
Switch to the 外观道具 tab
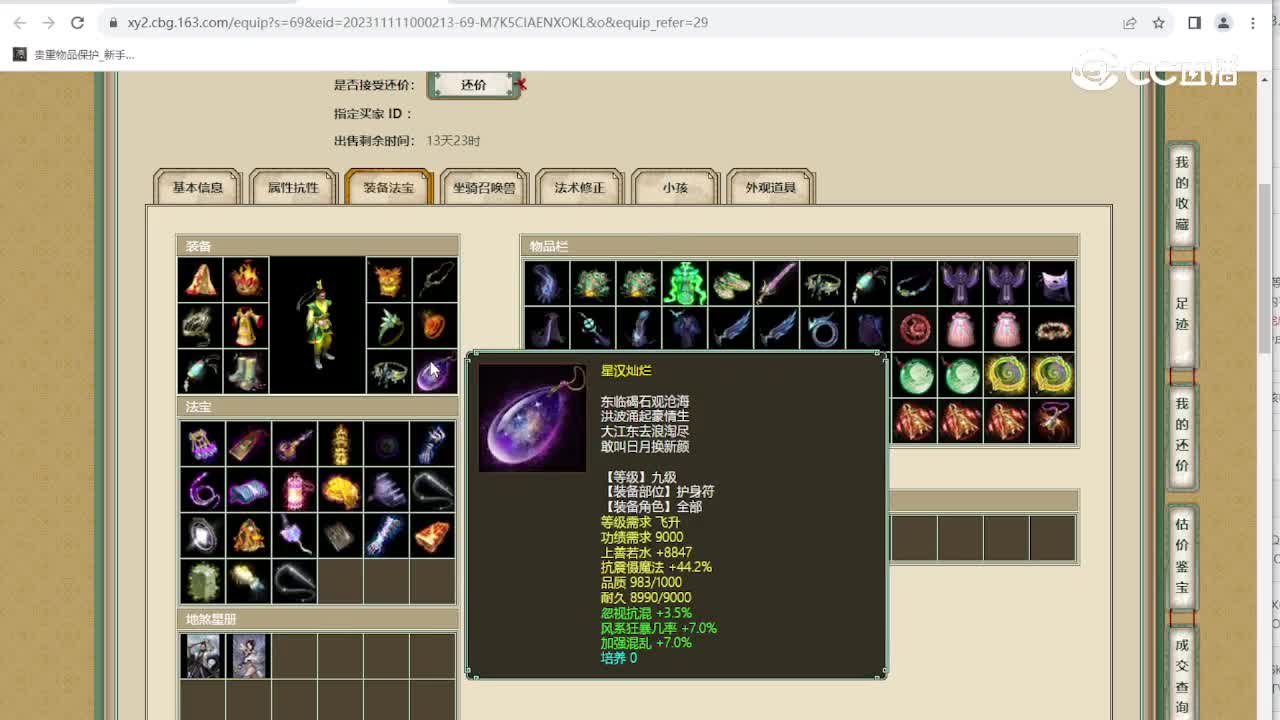(x=771, y=187)
